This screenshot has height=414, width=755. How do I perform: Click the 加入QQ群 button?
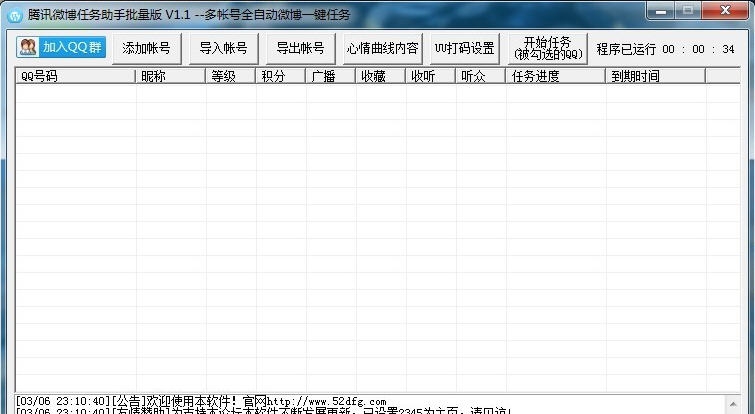pos(61,47)
